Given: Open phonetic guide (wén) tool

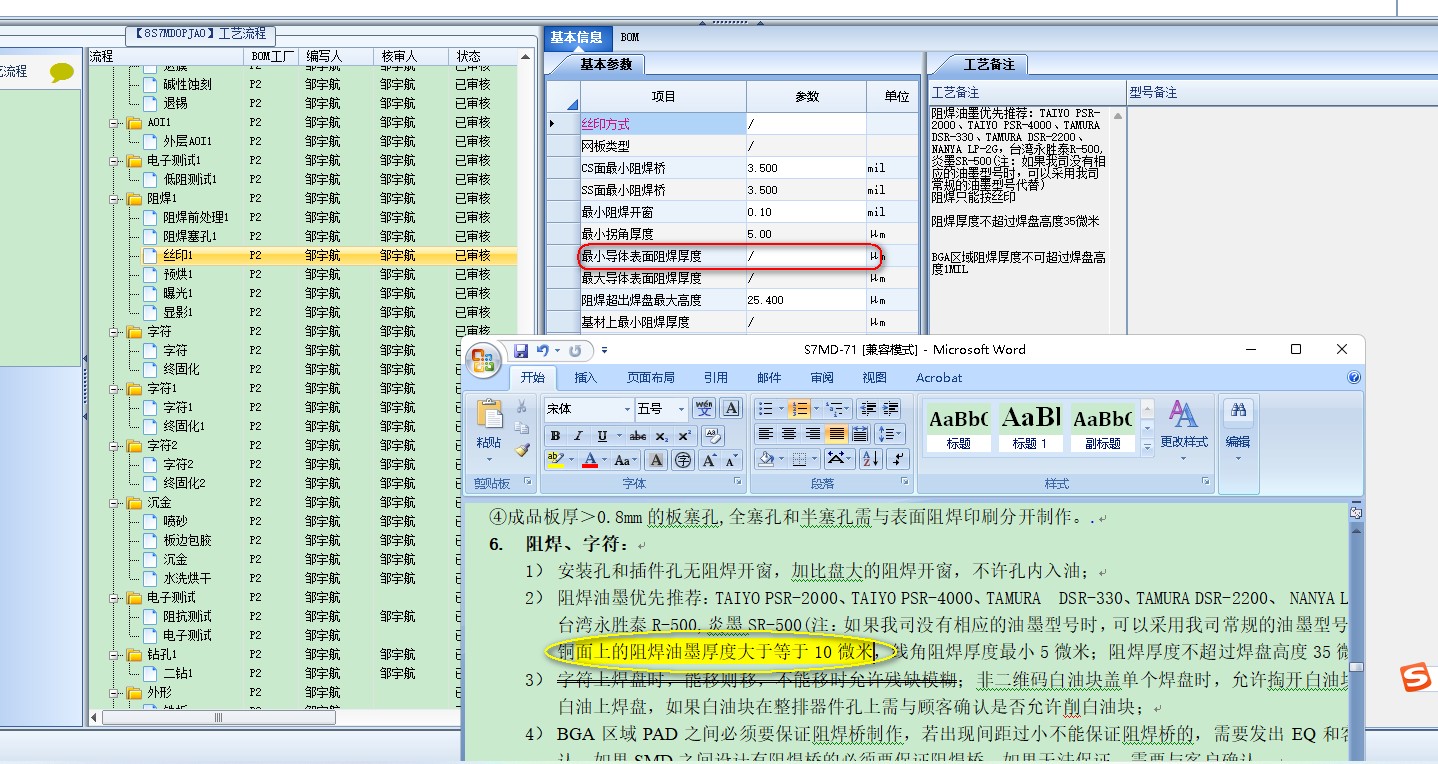Looking at the screenshot, I should 704,408.
